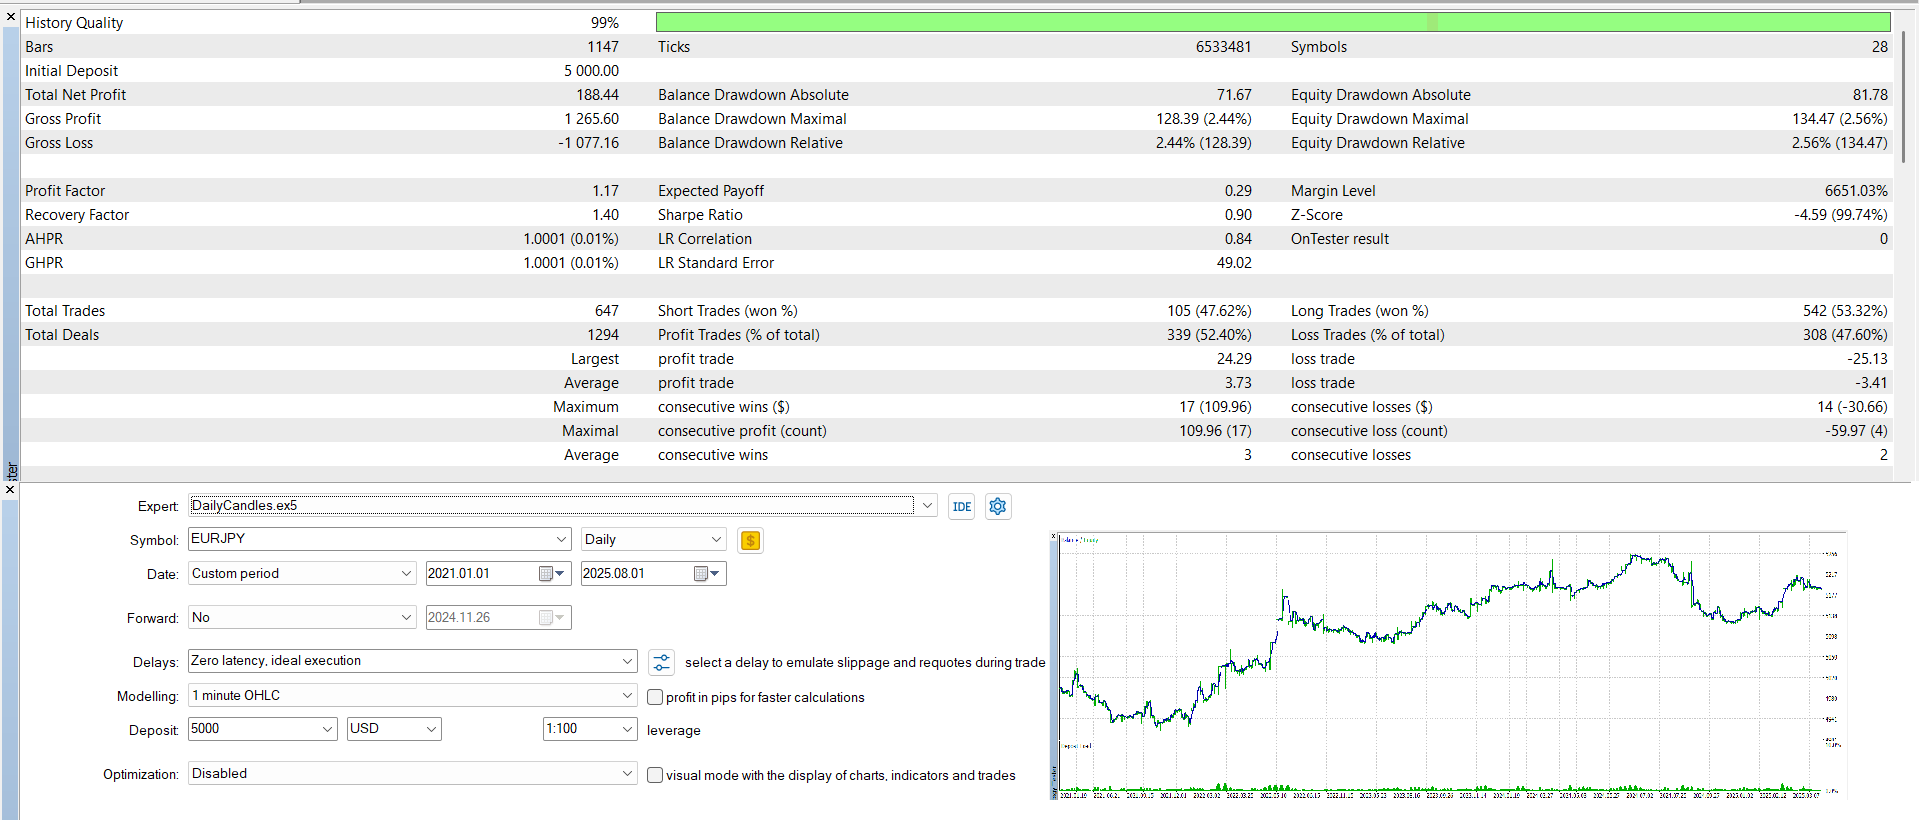Click the Profit Factor value 1.17
The height and width of the screenshot is (836, 1919).
point(605,191)
